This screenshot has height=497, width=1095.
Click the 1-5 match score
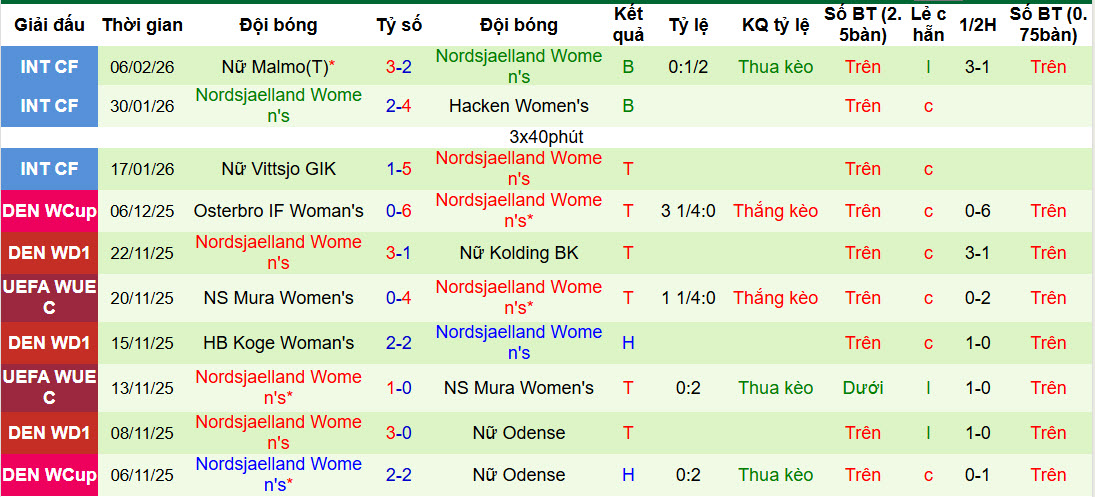tap(399, 169)
